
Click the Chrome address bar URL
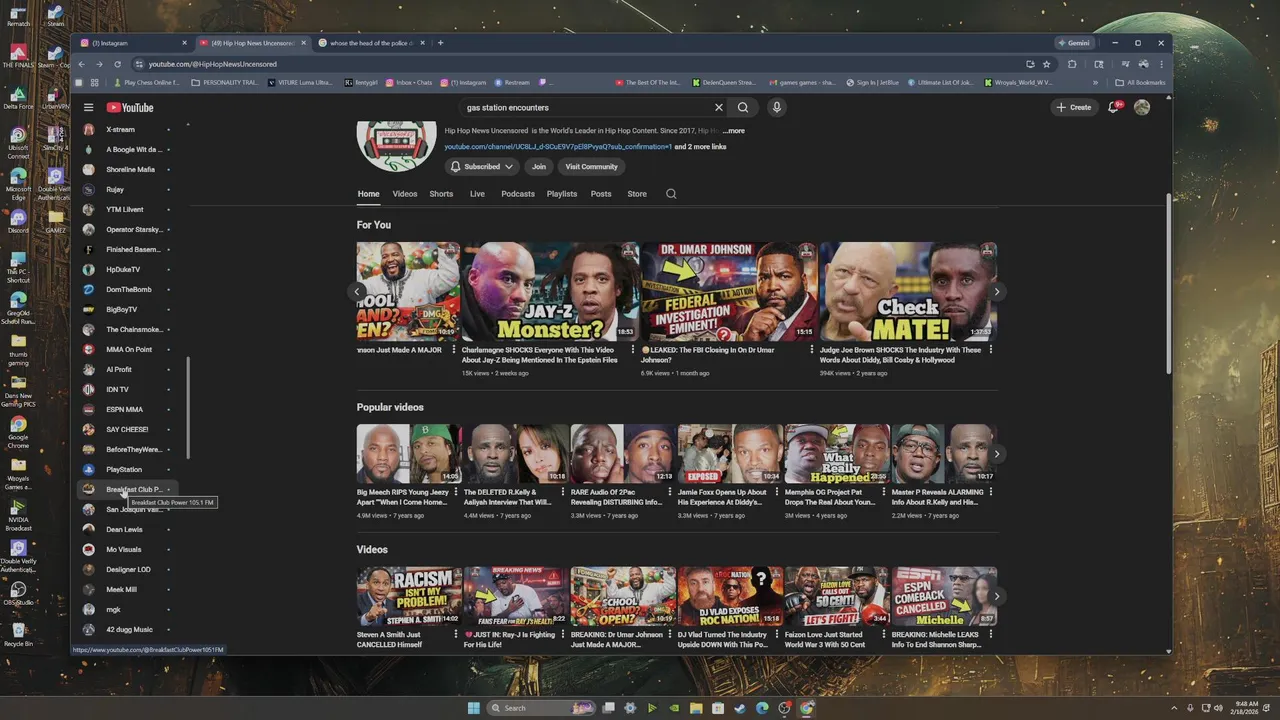coord(213,64)
